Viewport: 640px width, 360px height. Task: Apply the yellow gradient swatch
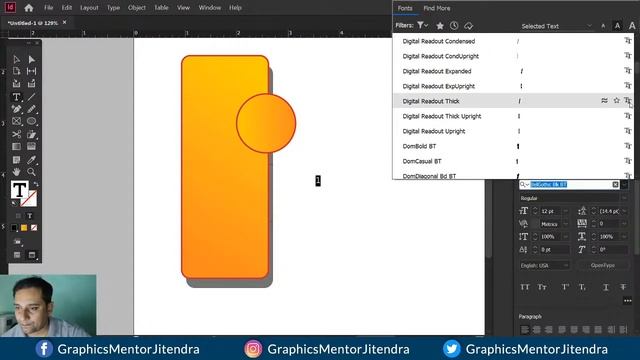click(24, 228)
